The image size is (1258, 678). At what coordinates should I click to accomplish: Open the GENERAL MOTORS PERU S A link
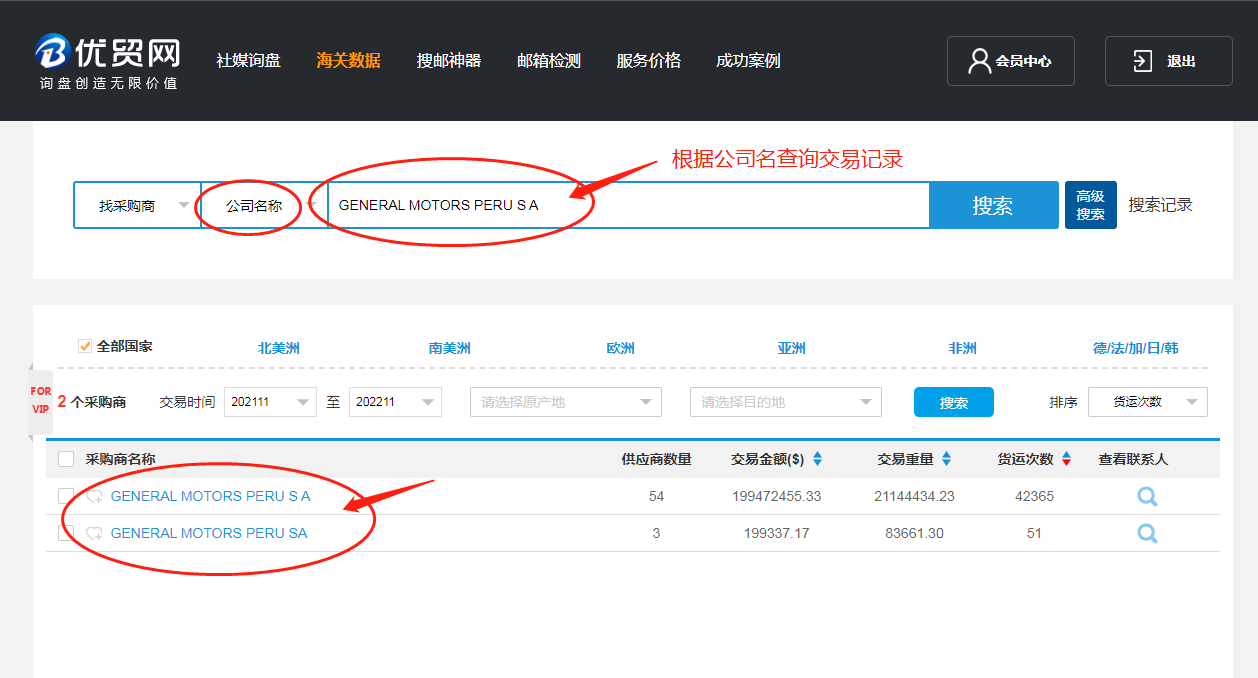(210, 496)
